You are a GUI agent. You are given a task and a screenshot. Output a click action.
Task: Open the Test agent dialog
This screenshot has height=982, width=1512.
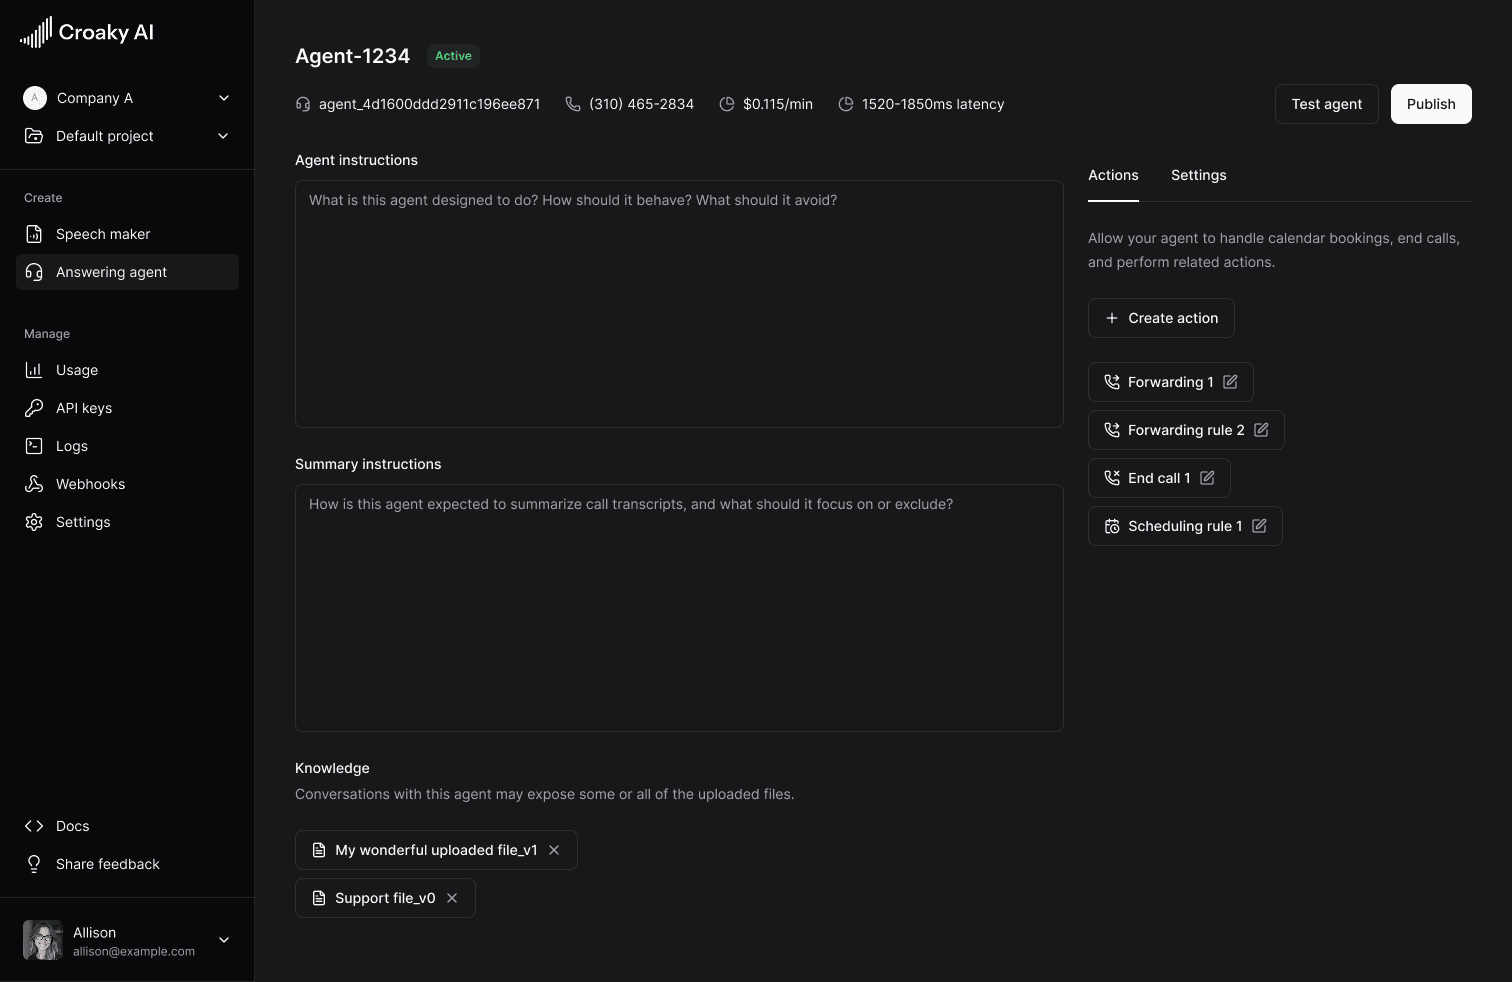tap(1326, 103)
